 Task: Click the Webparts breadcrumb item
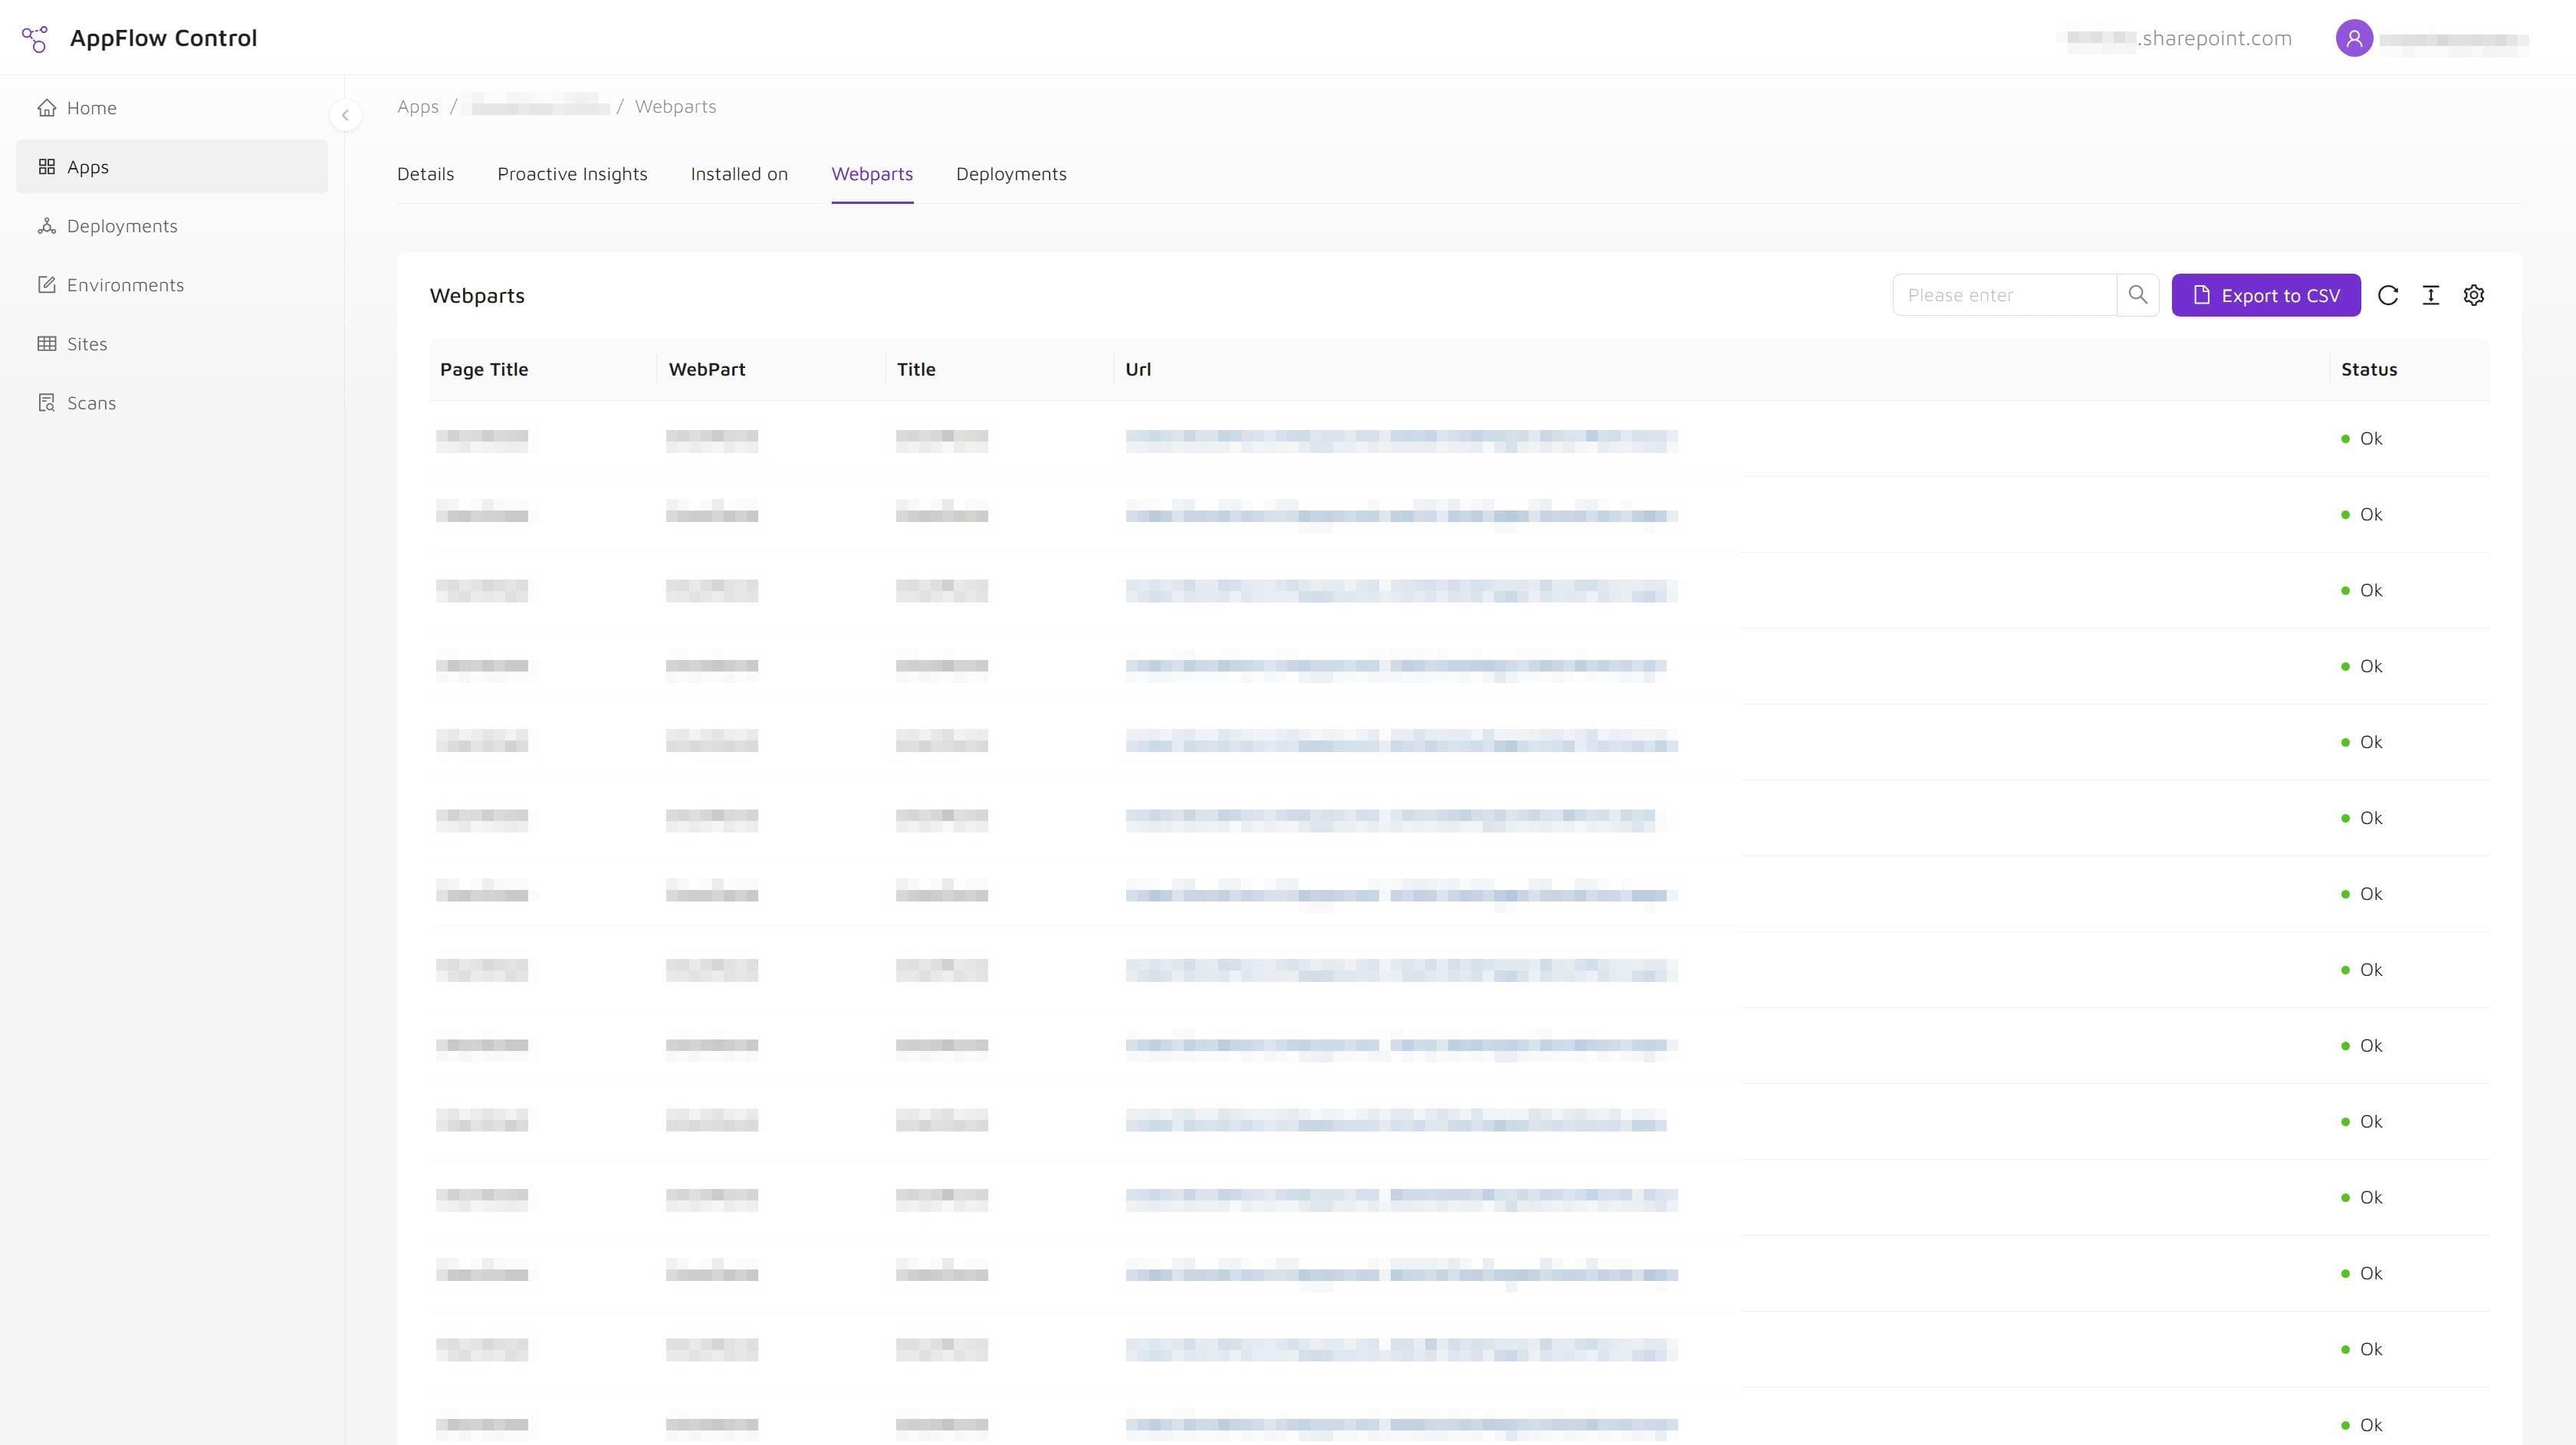[675, 106]
